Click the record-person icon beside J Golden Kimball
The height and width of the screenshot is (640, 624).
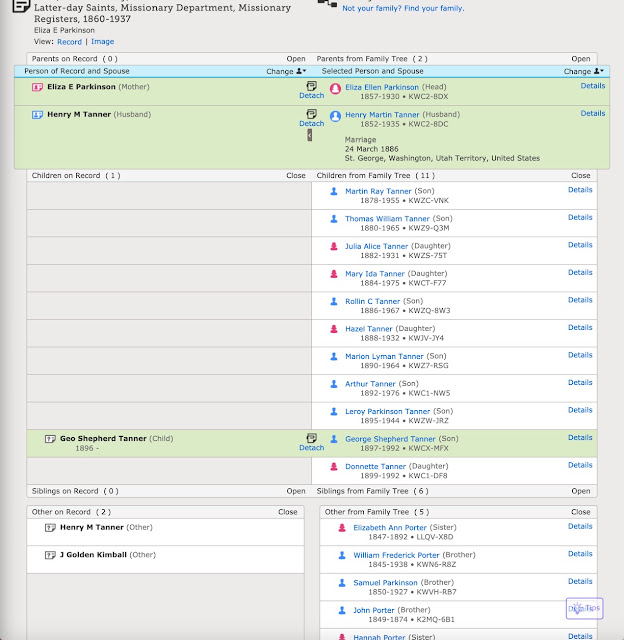tap(50, 555)
